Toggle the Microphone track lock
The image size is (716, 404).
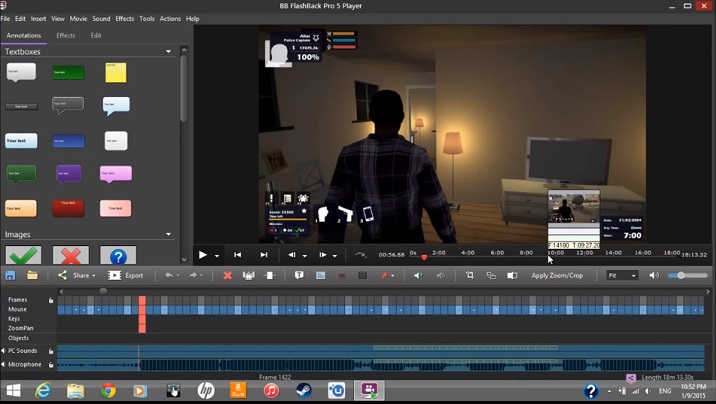coord(51,365)
